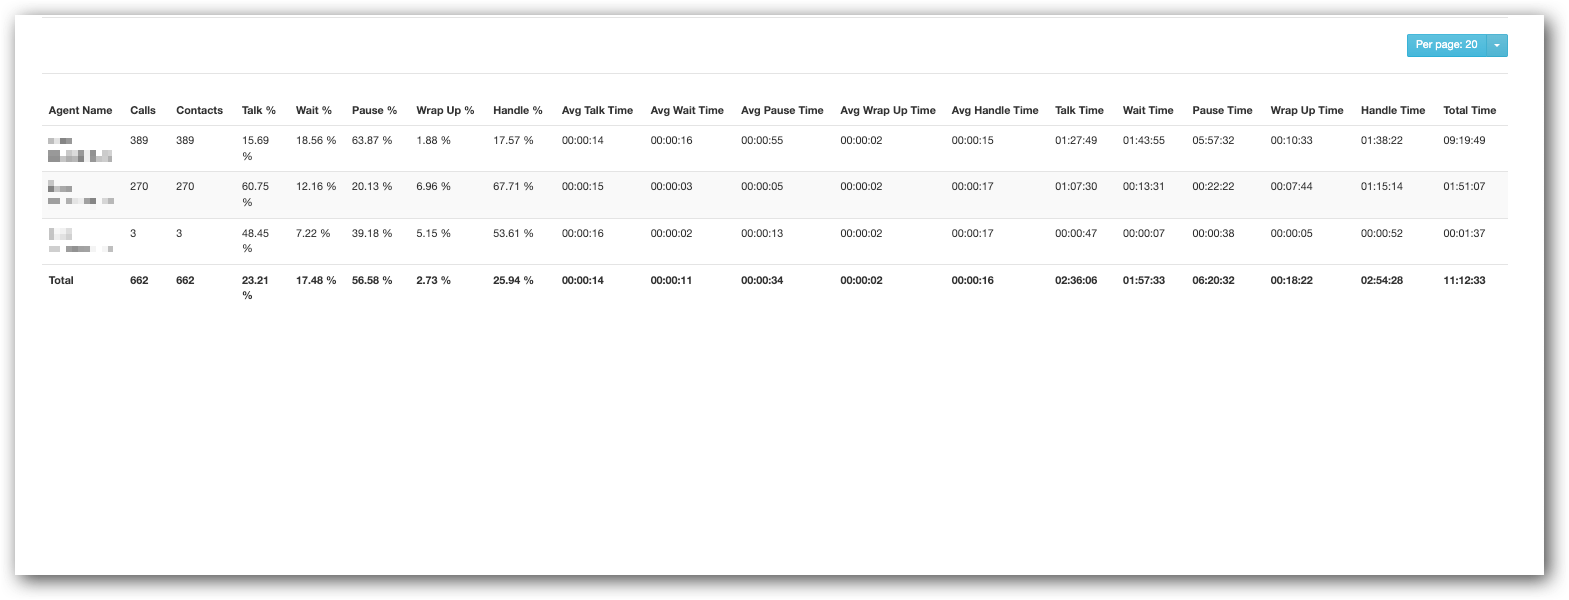Open the Per page: 20 button

[1446, 45]
